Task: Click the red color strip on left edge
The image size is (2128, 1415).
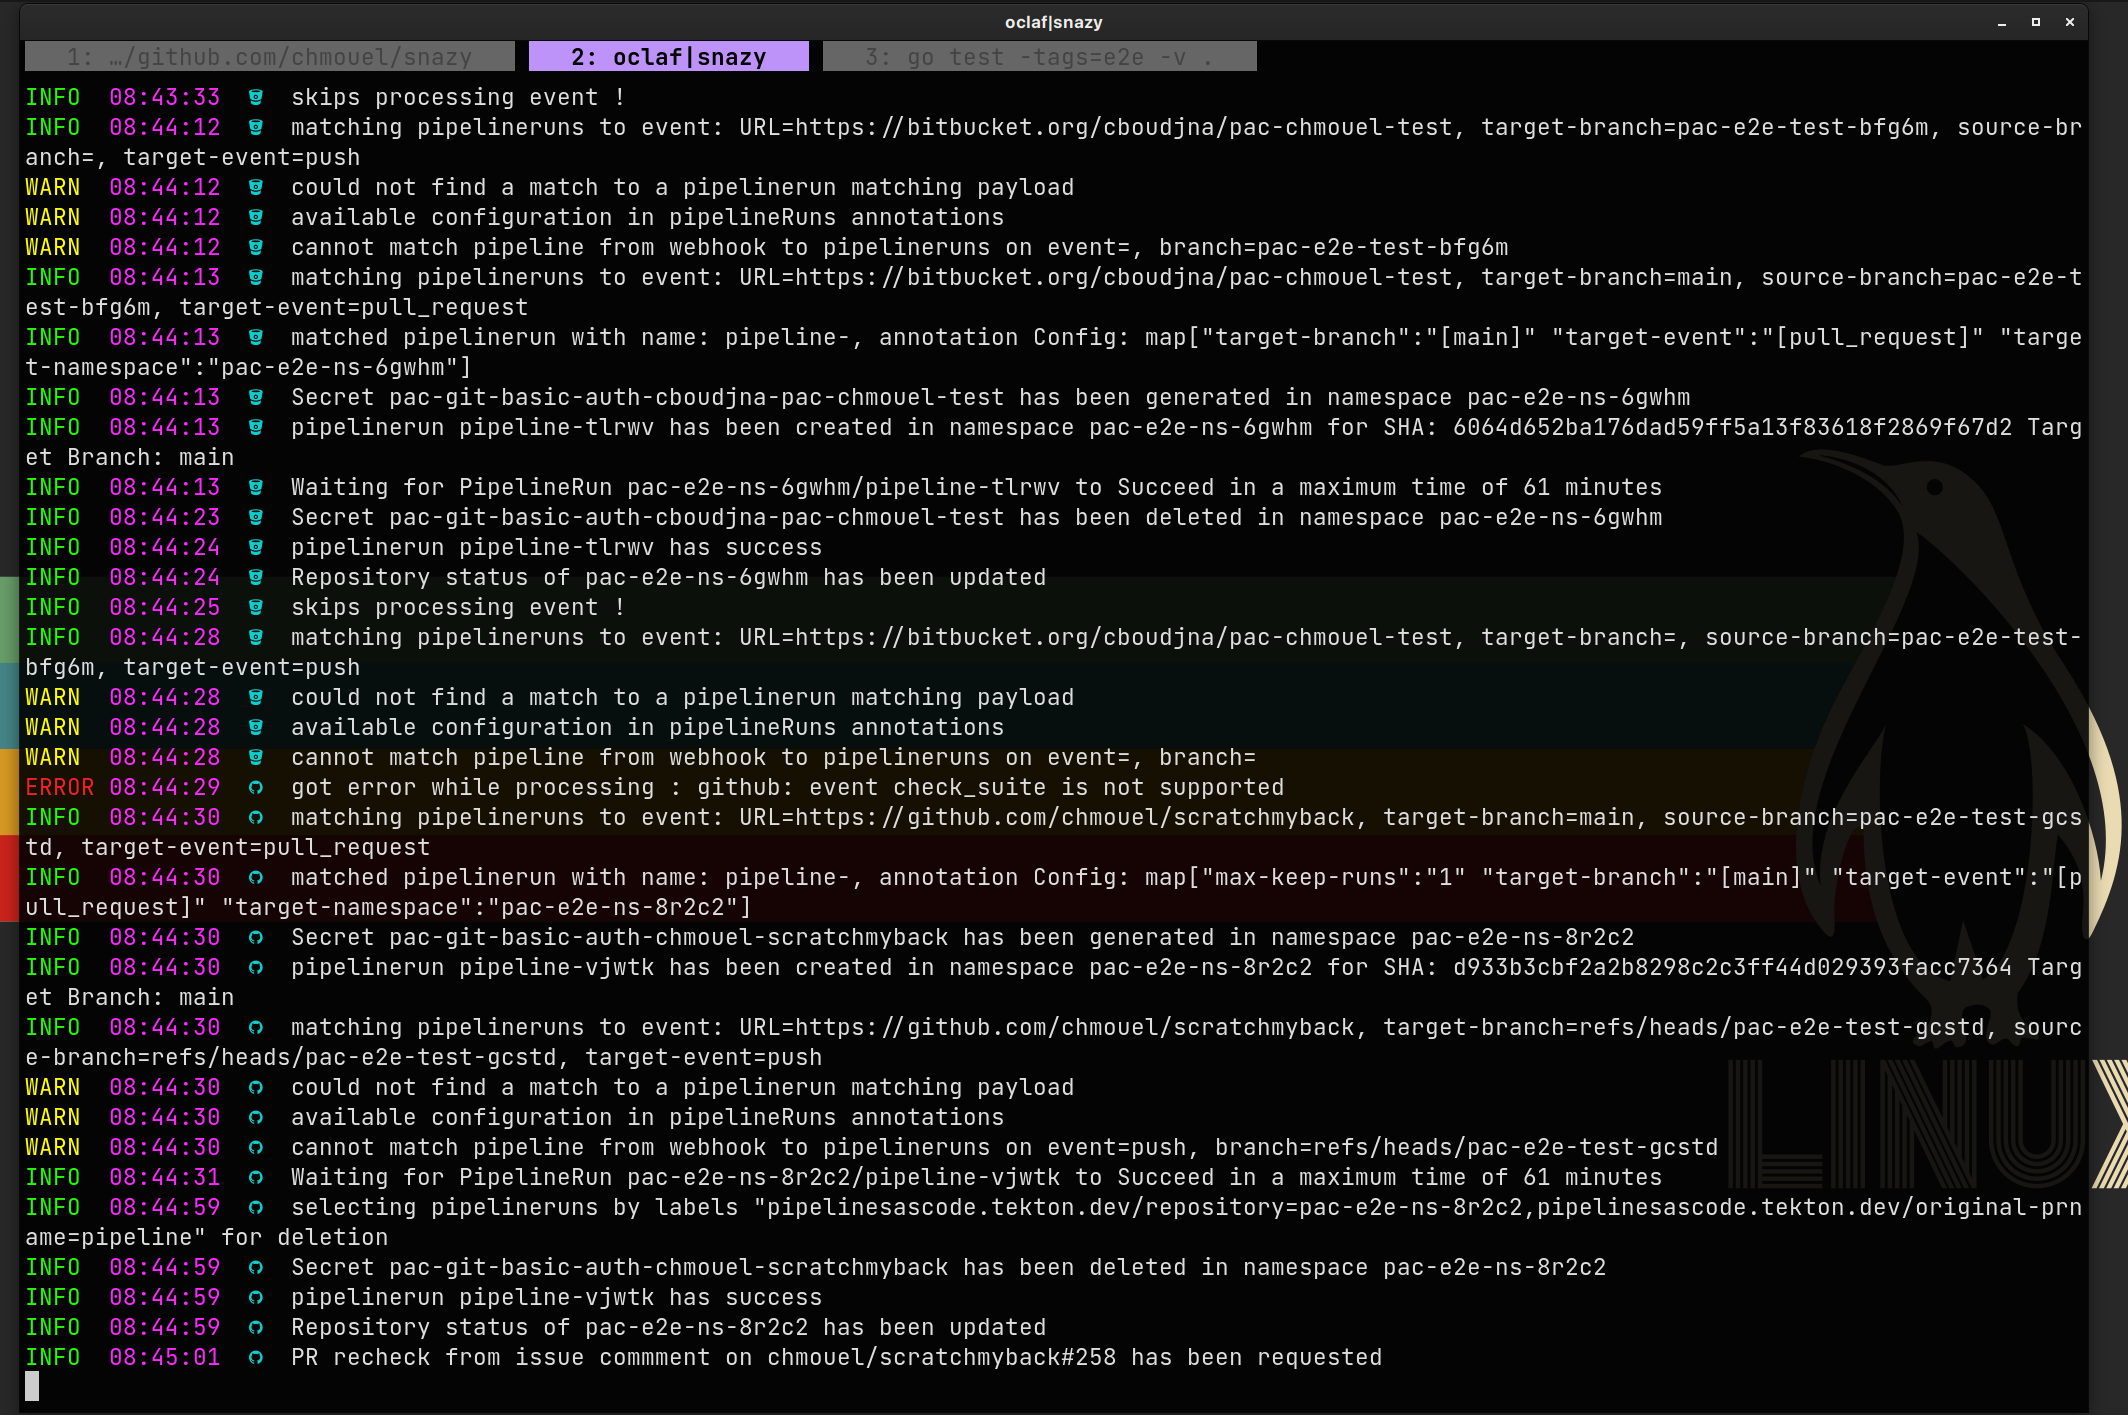Action: tap(9, 877)
